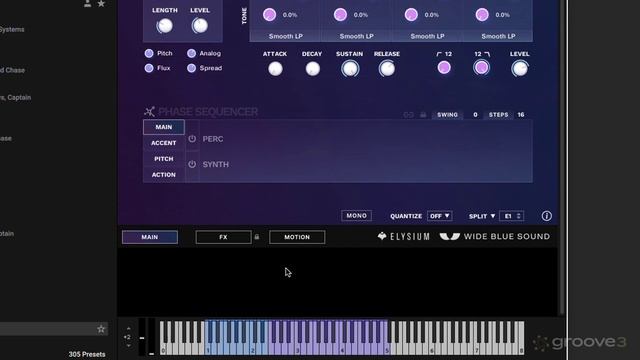Click the LEVEL knob beside LENGTH
Screen dimensions: 640x360
(200, 26)
